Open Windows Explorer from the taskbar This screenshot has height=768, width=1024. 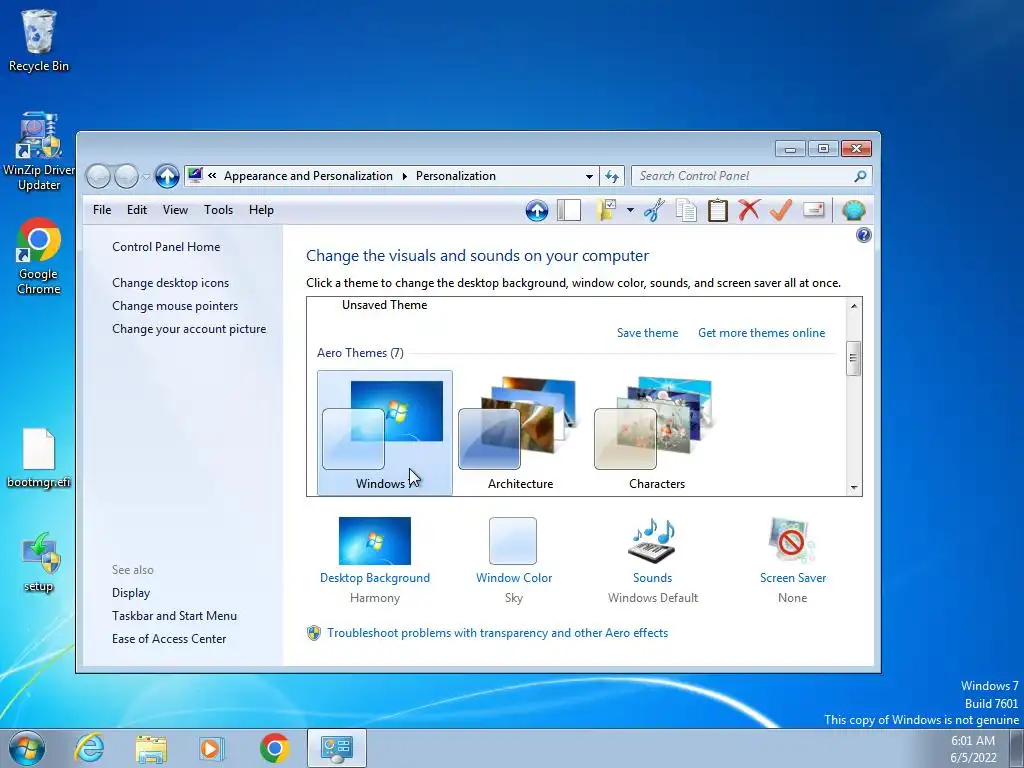pos(151,748)
